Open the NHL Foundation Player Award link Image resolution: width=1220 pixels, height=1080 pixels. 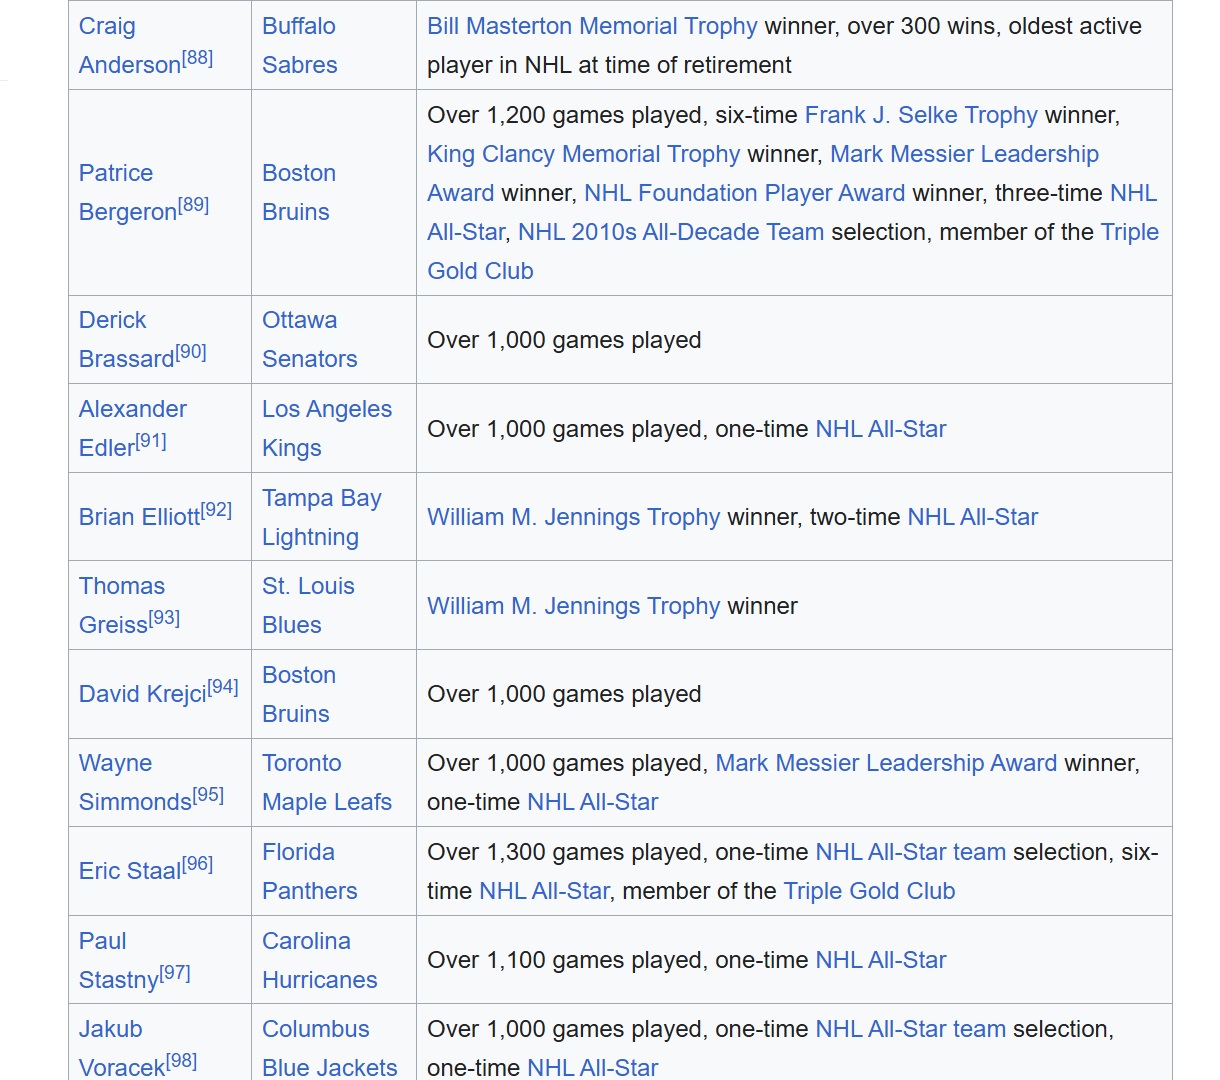[x=744, y=193]
